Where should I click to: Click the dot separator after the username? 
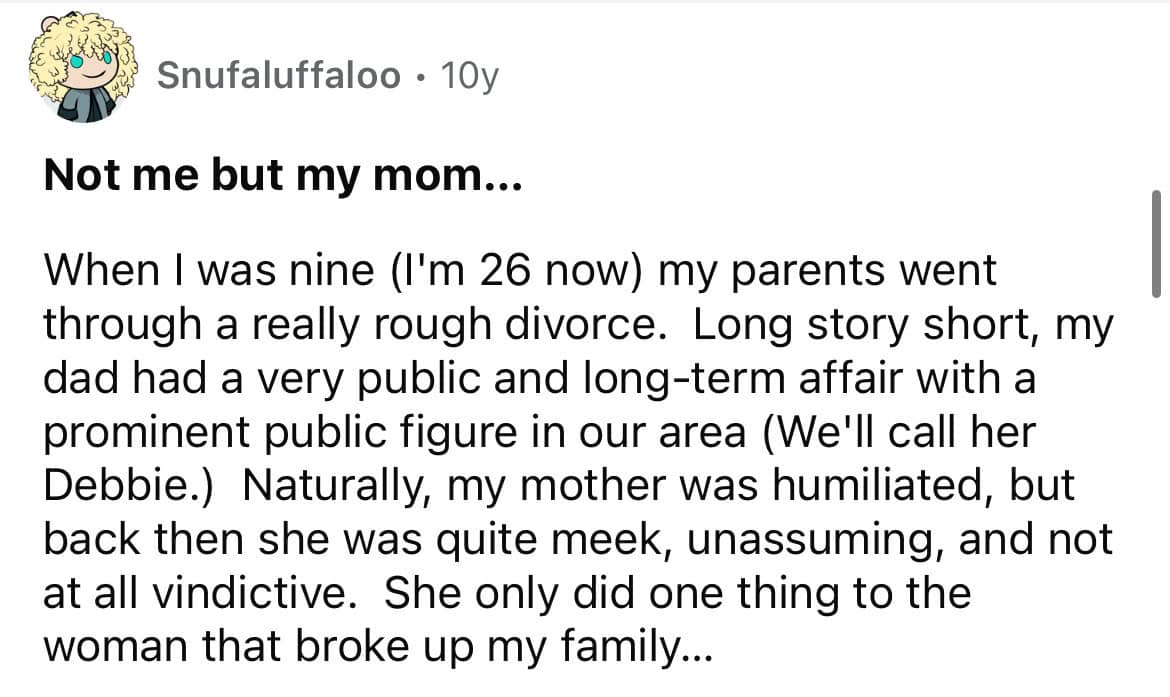[420, 75]
